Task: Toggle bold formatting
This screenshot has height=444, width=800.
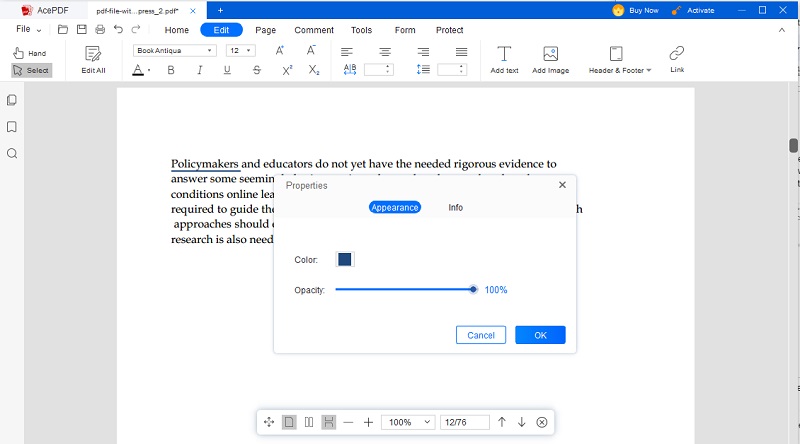Action: pyautogui.click(x=171, y=70)
